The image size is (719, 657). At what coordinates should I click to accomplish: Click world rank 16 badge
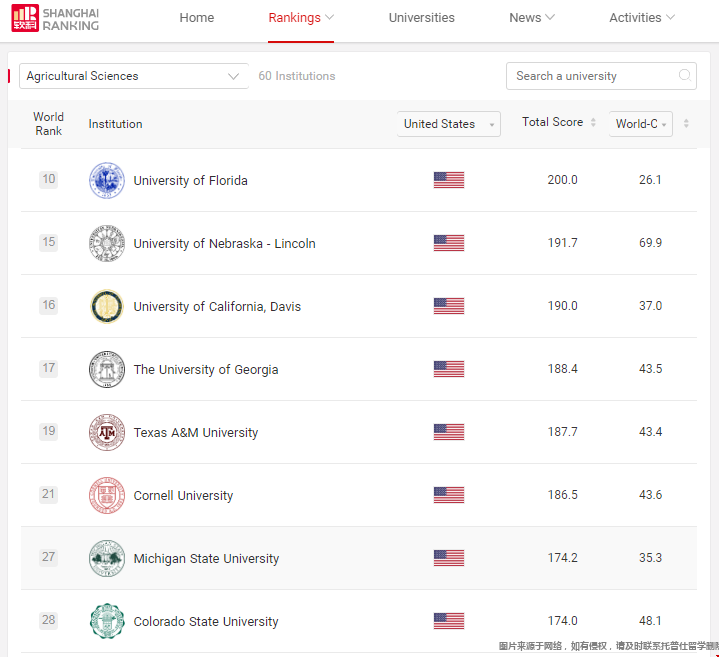(x=49, y=305)
